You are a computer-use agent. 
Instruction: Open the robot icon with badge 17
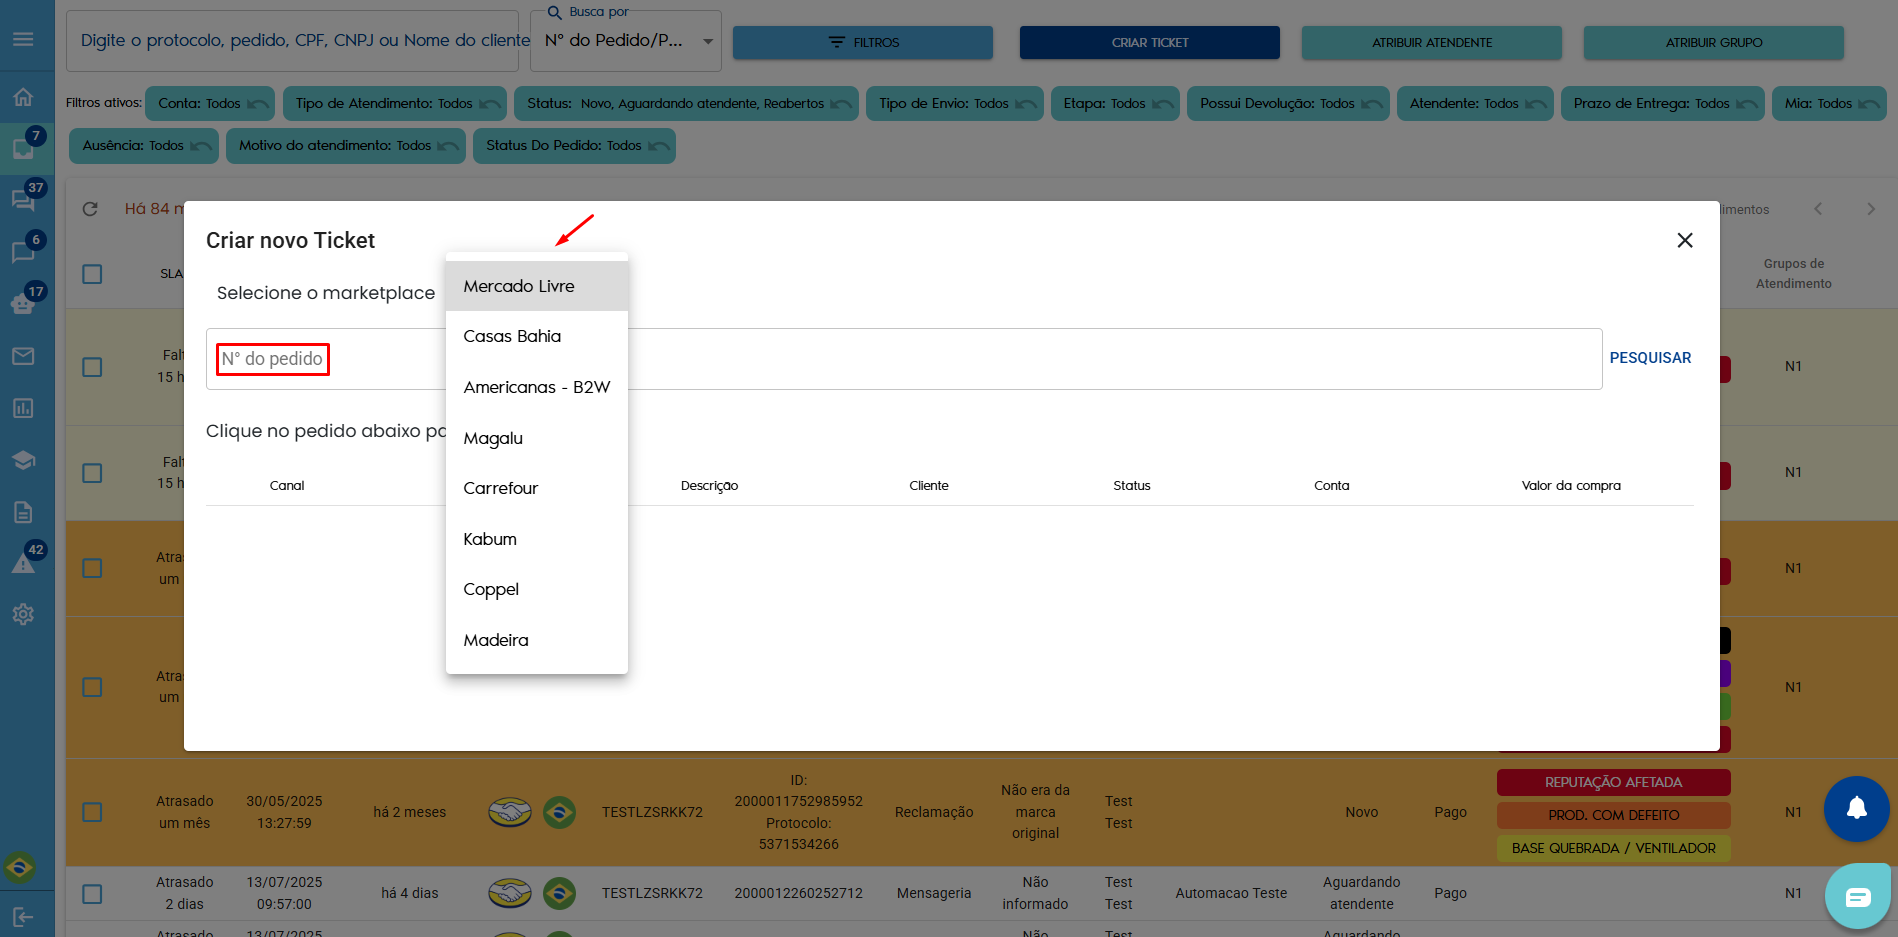[x=23, y=304]
